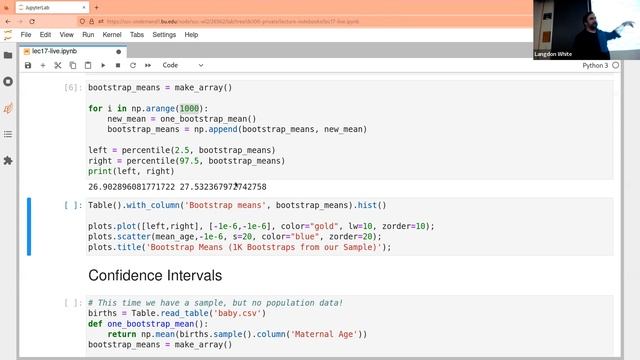Open the View menu
Screen dimensions: 640x360
(67, 35)
